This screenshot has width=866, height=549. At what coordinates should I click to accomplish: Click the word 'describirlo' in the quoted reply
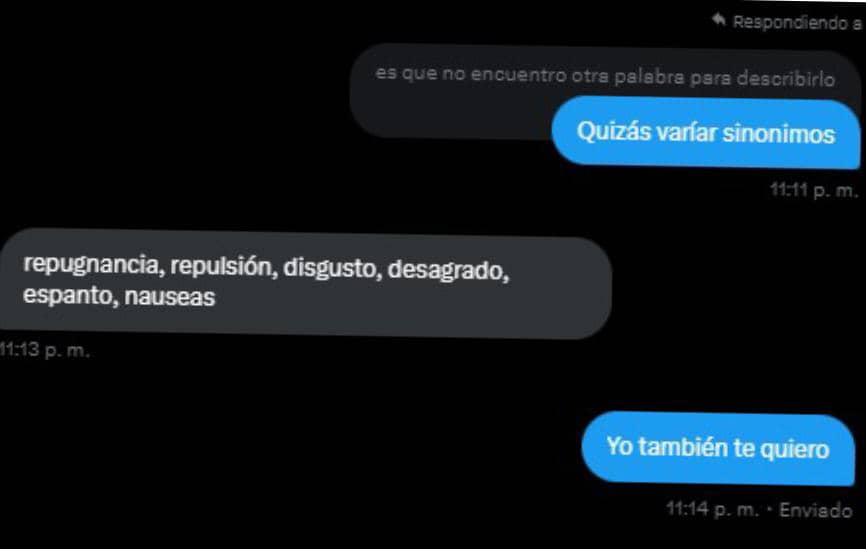(x=786, y=78)
